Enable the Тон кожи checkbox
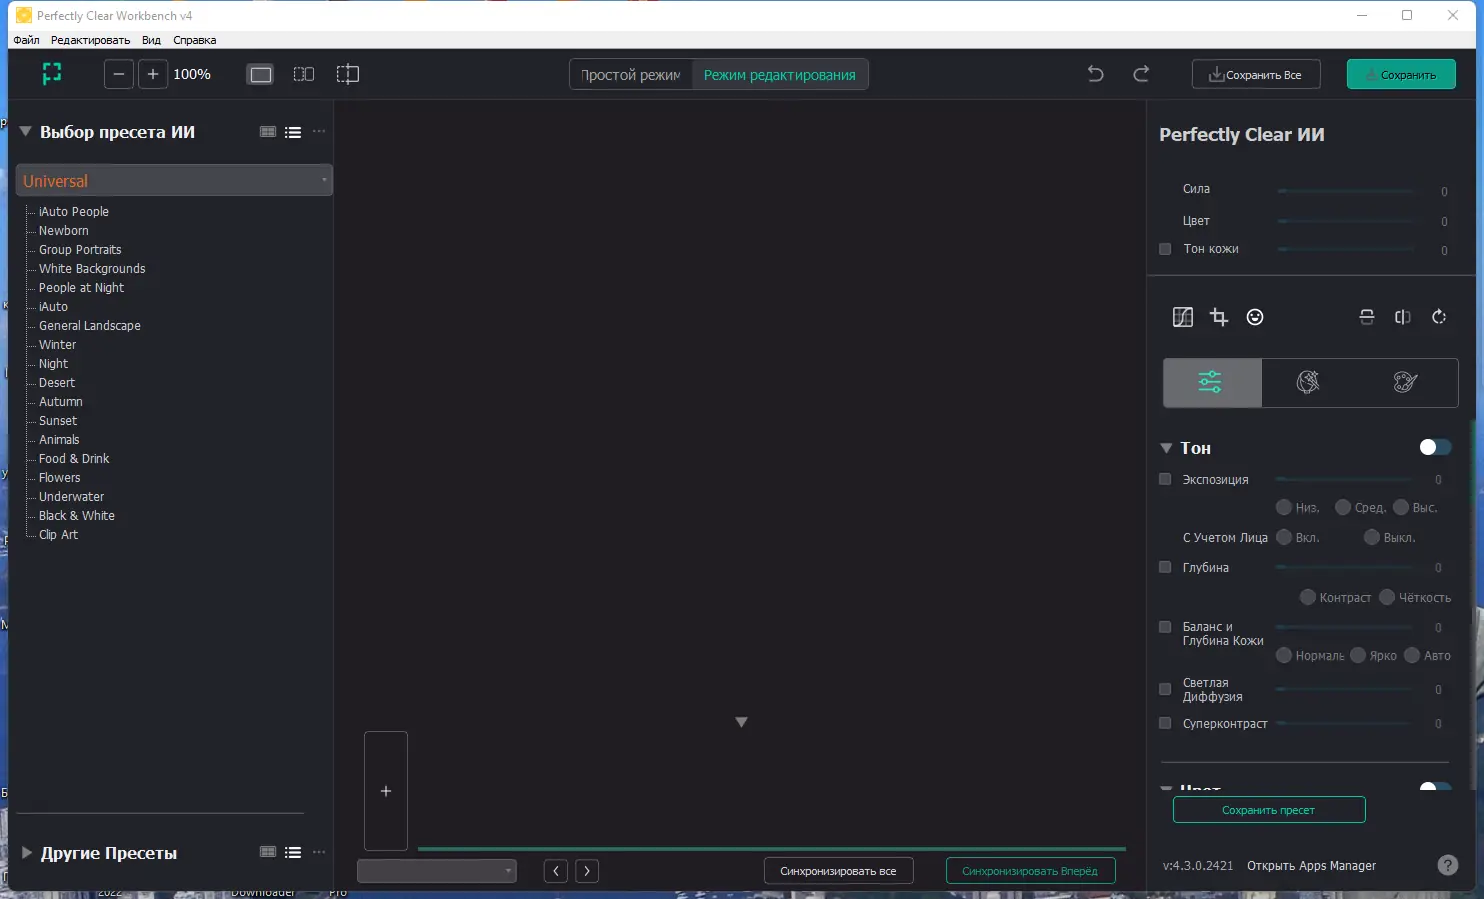Viewport: 1484px width, 899px height. 1165,249
